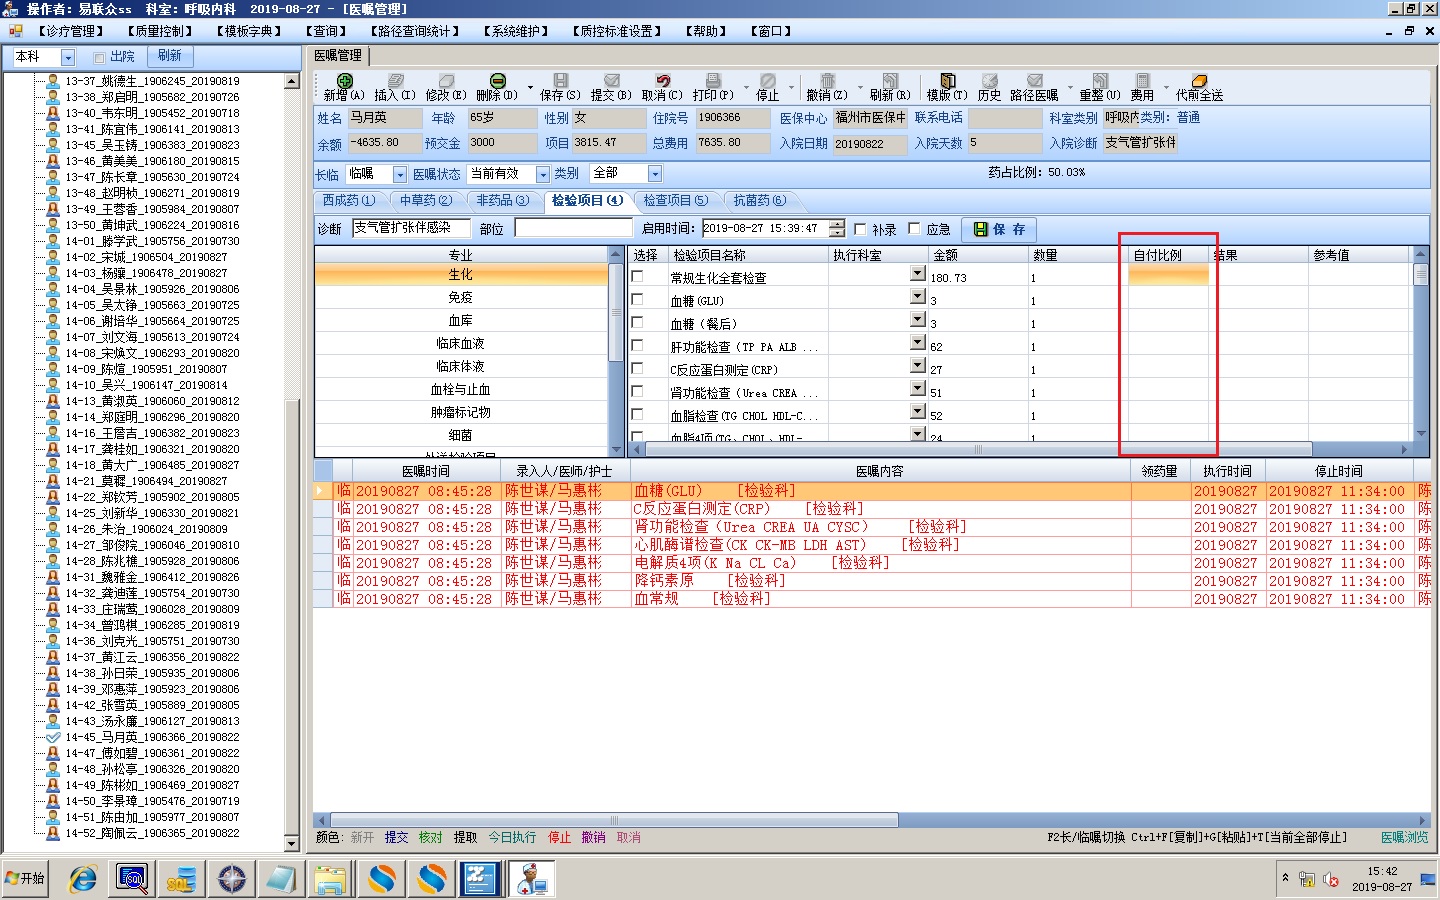This screenshot has height=900, width=1440.
Task: Open the 模板字典 menu
Action: coord(250,31)
